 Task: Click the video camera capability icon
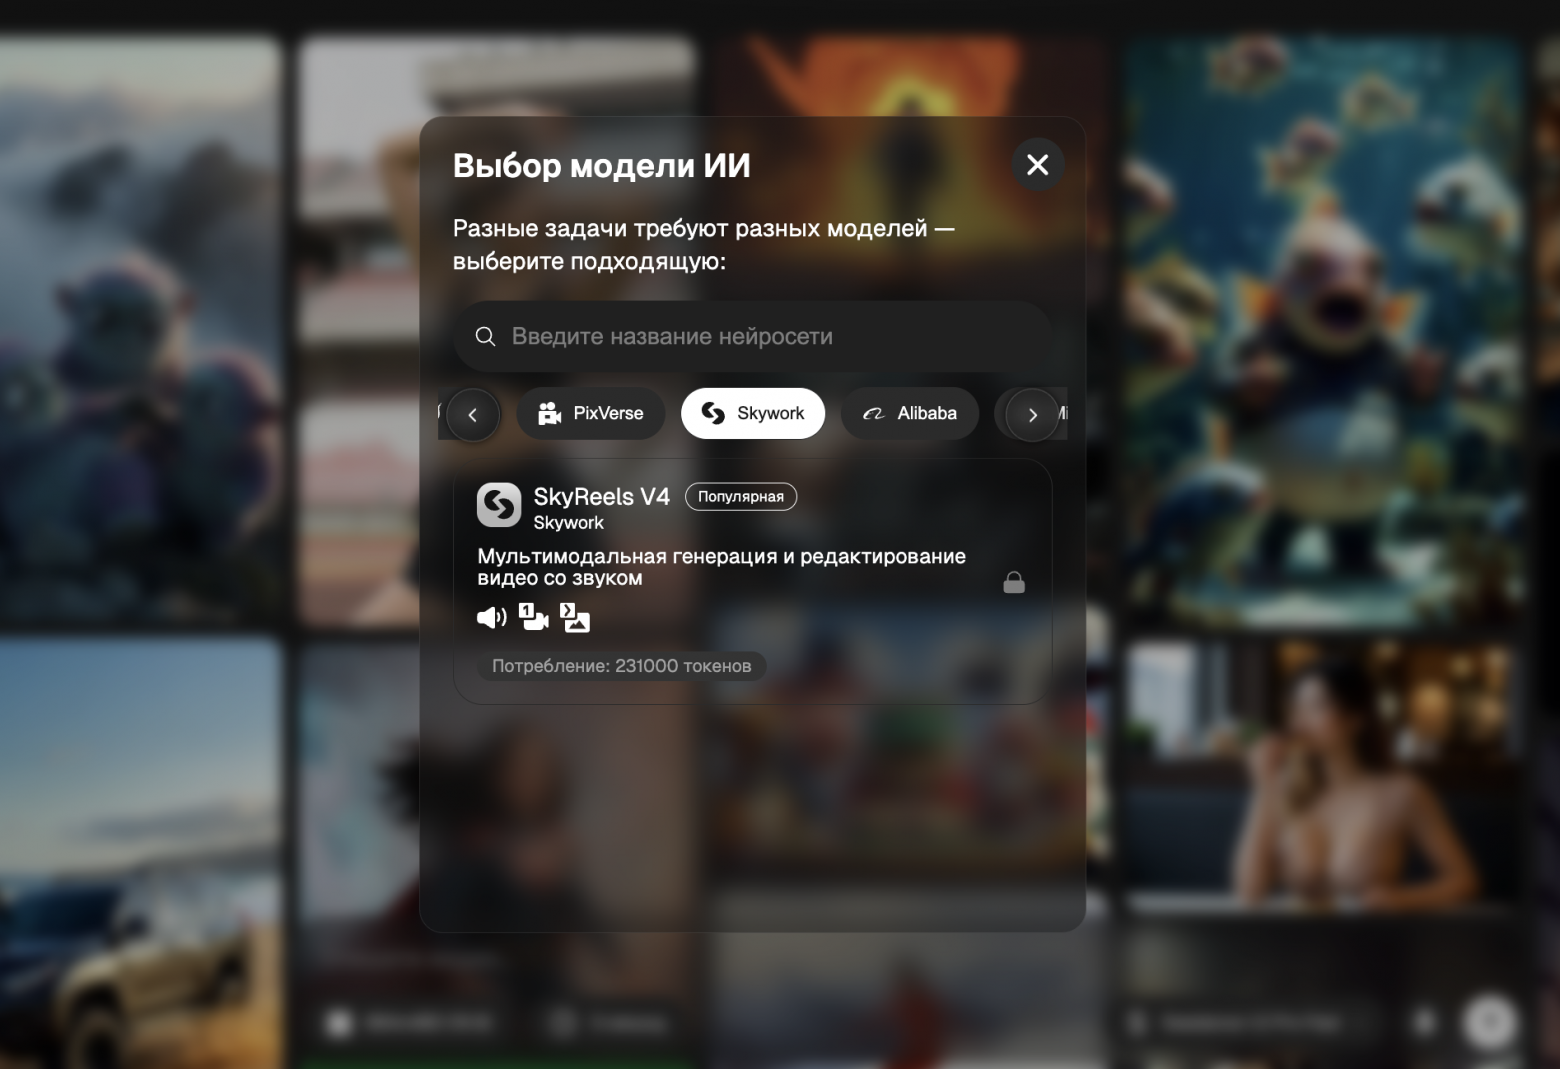click(534, 618)
